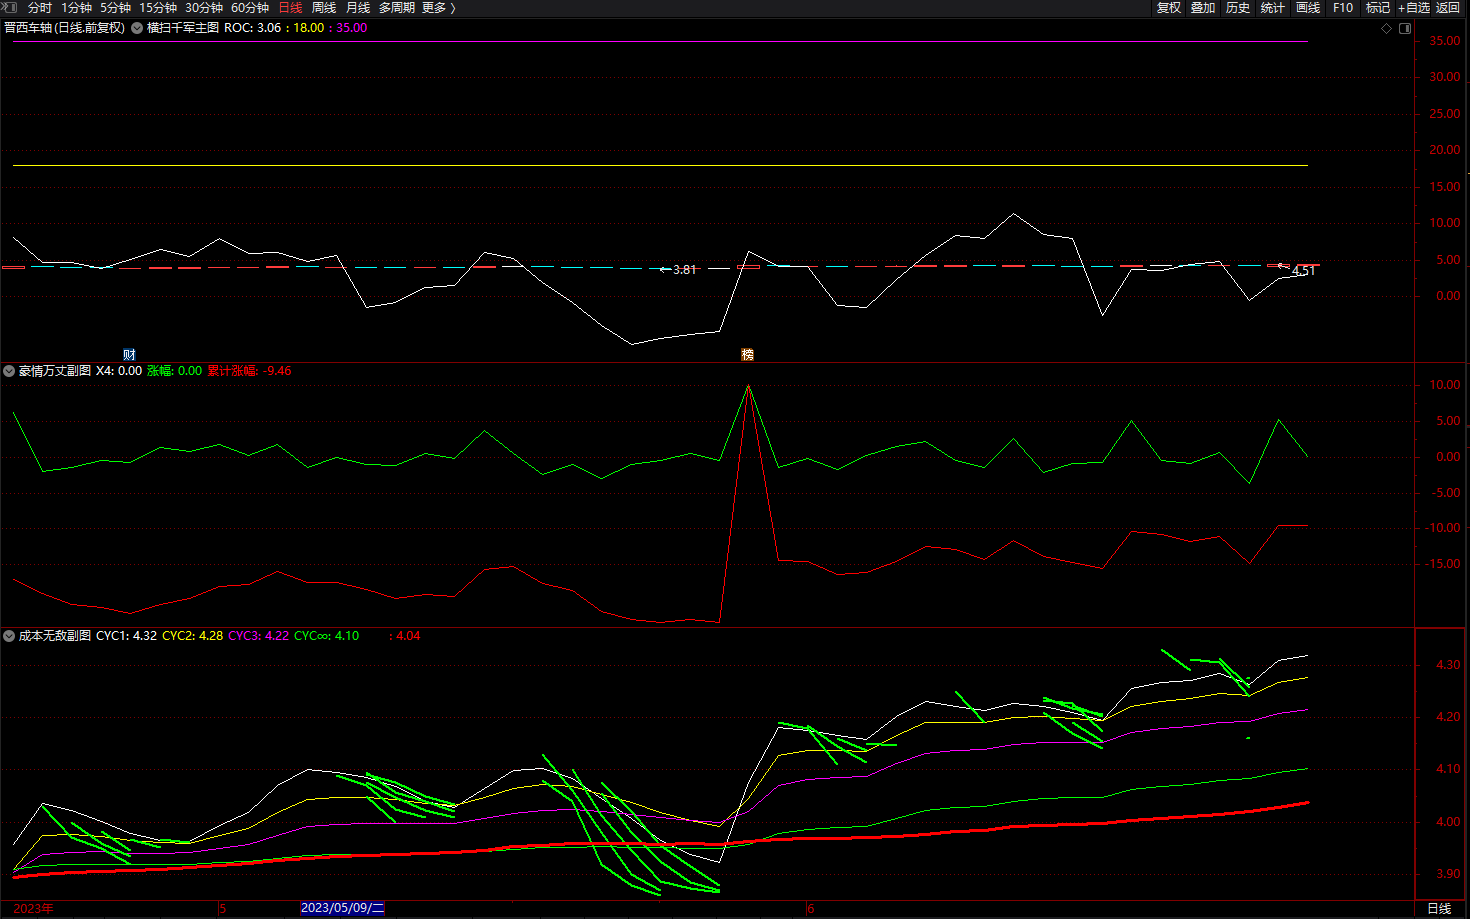The height and width of the screenshot is (919, 1470).
Task: Expand the 豪情万丈副图 indicator dropdown
Action: 9,371
